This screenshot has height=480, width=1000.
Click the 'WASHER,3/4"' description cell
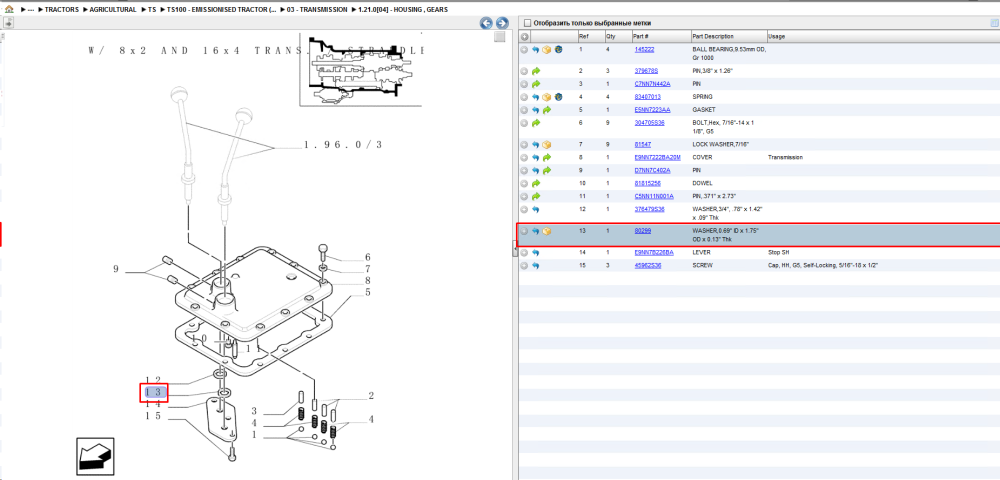click(728, 212)
